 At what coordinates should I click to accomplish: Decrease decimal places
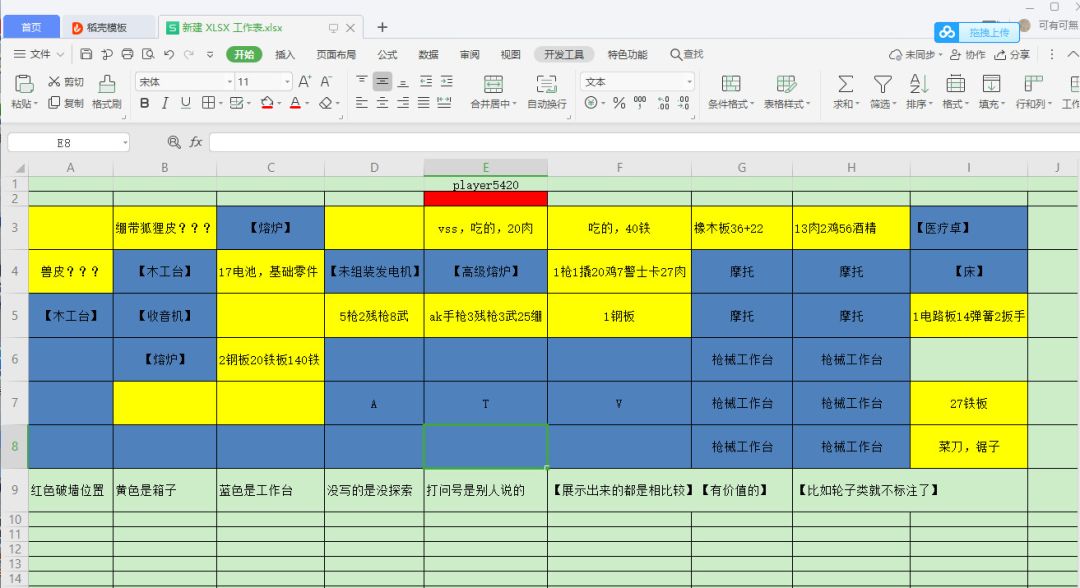683,103
